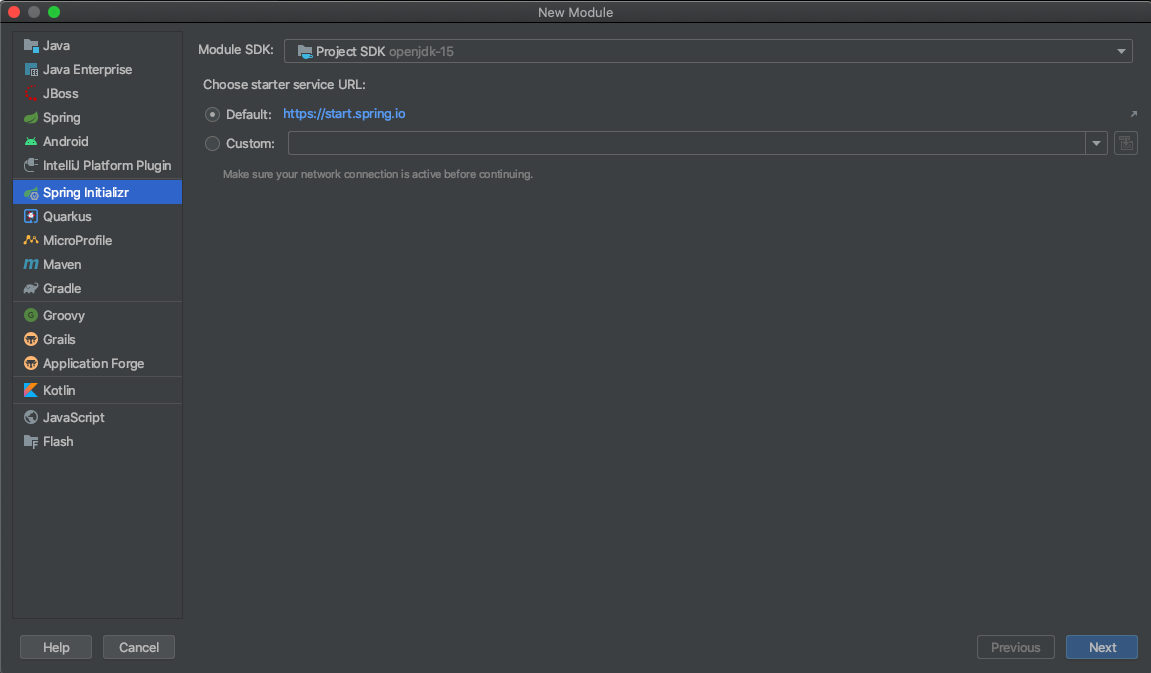Select the Spring list entry text

(x=62, y=117)
